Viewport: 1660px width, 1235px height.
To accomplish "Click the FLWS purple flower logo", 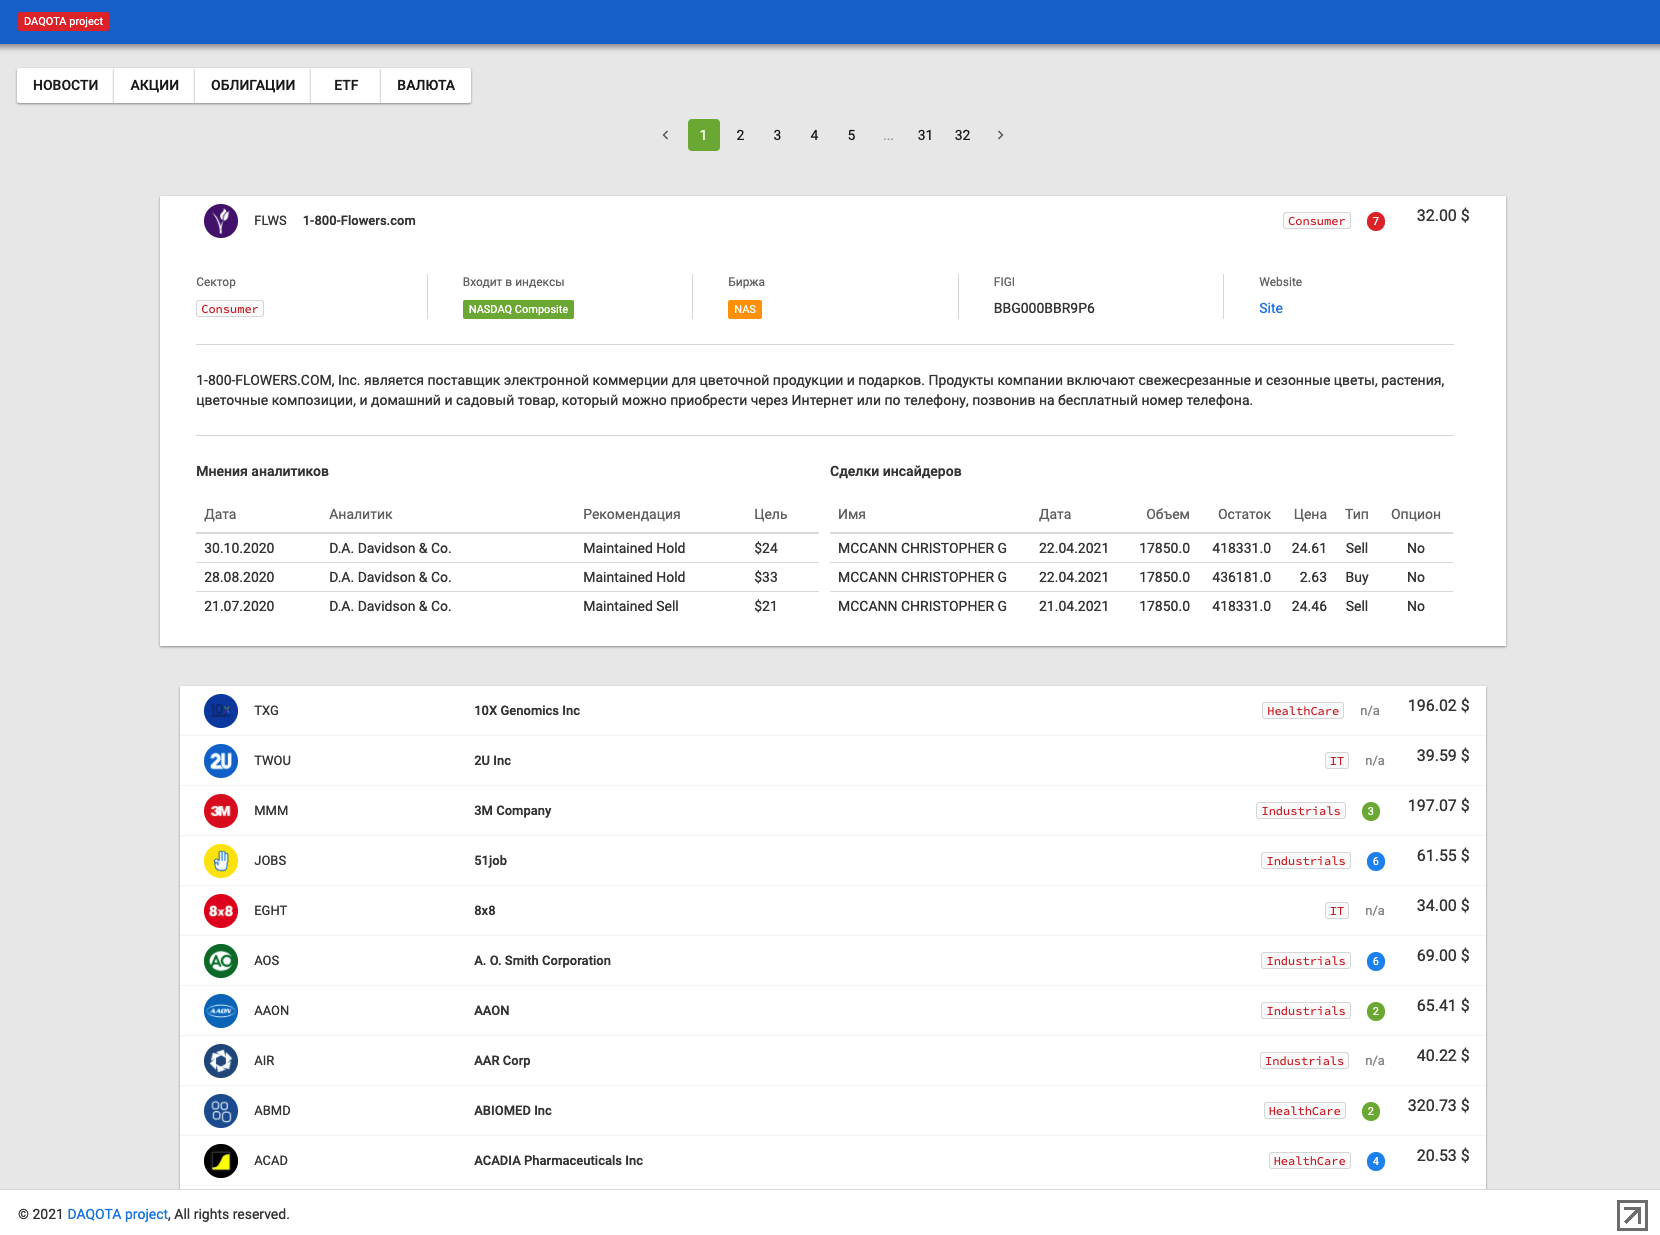I will pyautogui.click(x=221, y=221).
